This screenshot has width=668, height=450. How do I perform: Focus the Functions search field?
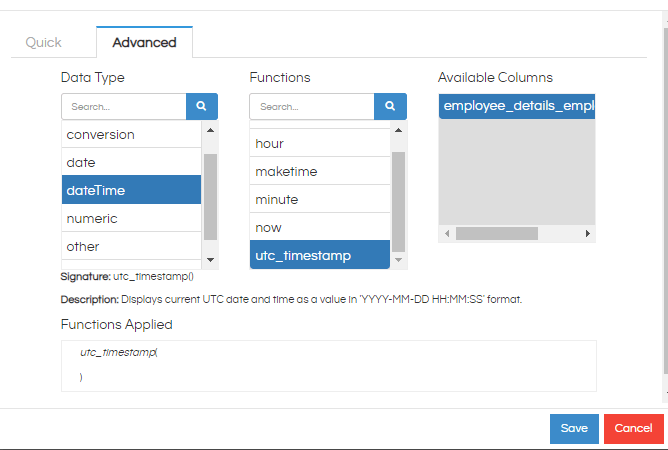pos(312,107)
